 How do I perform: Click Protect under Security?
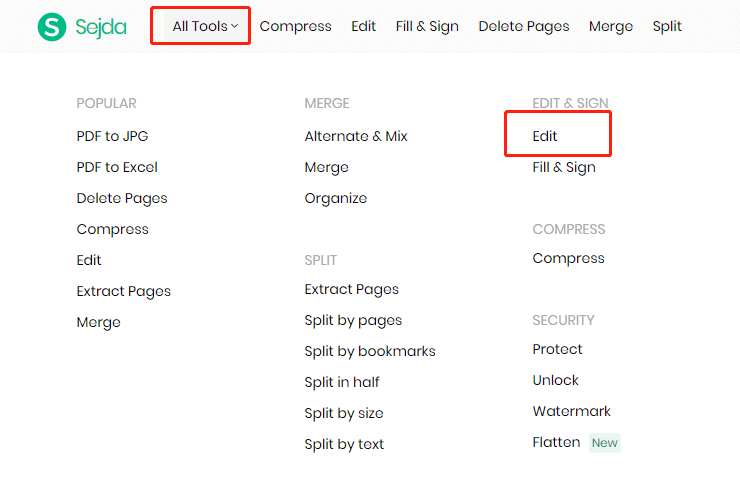click(x=558, y=349)
